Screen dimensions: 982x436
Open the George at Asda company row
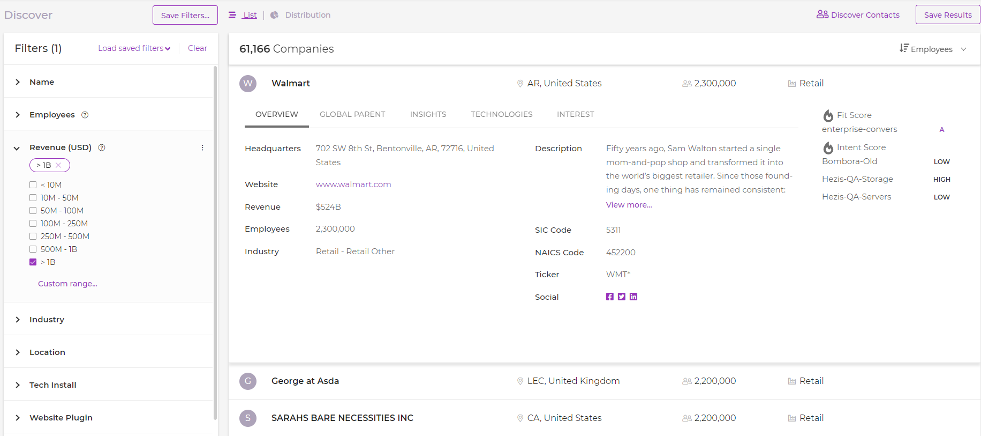(x=604, y=381)
